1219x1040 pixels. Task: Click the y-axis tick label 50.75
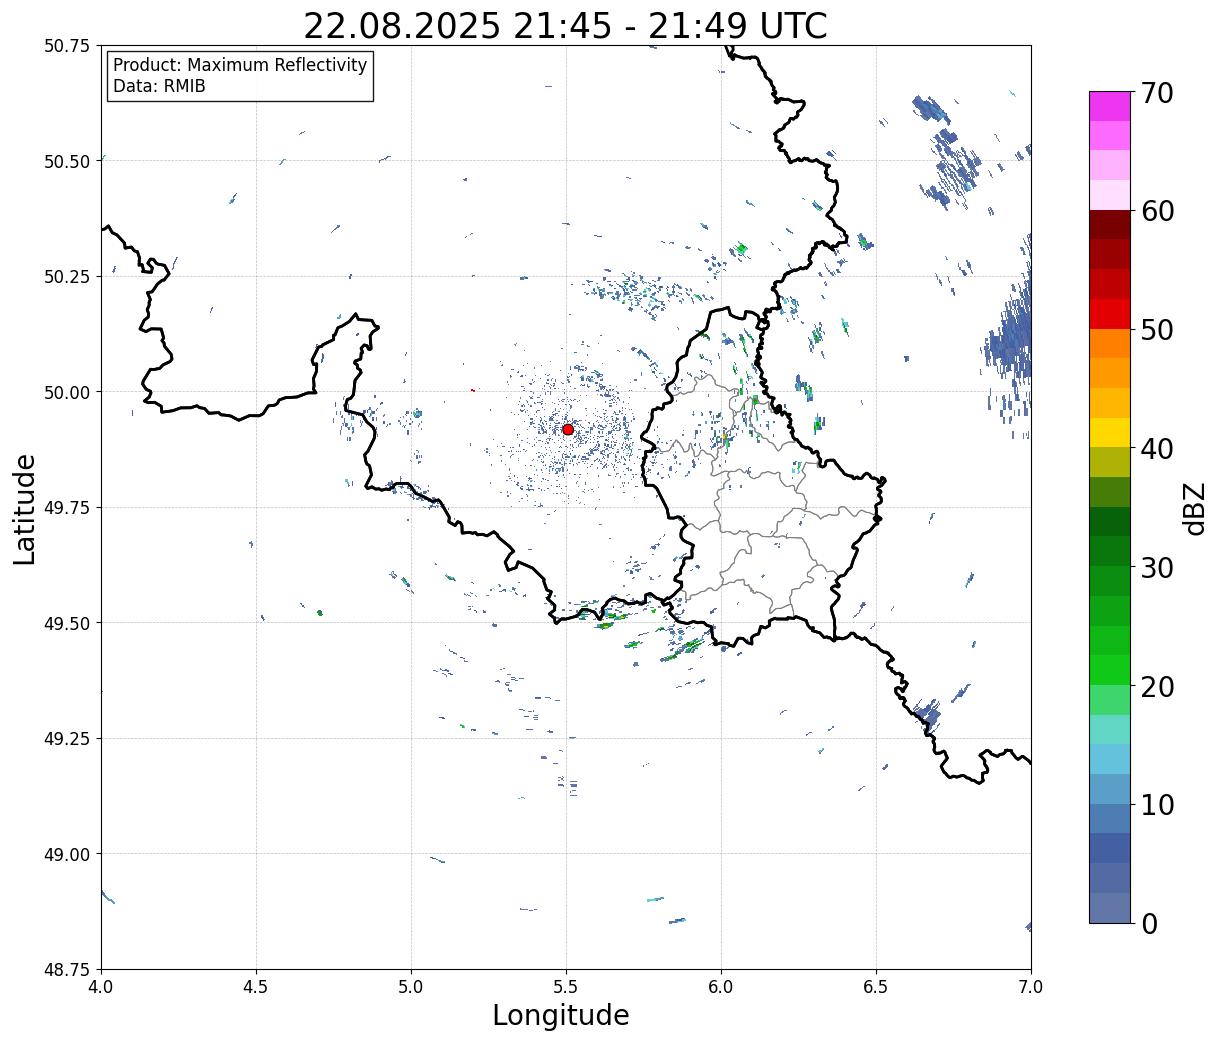(x=67, y=46)
